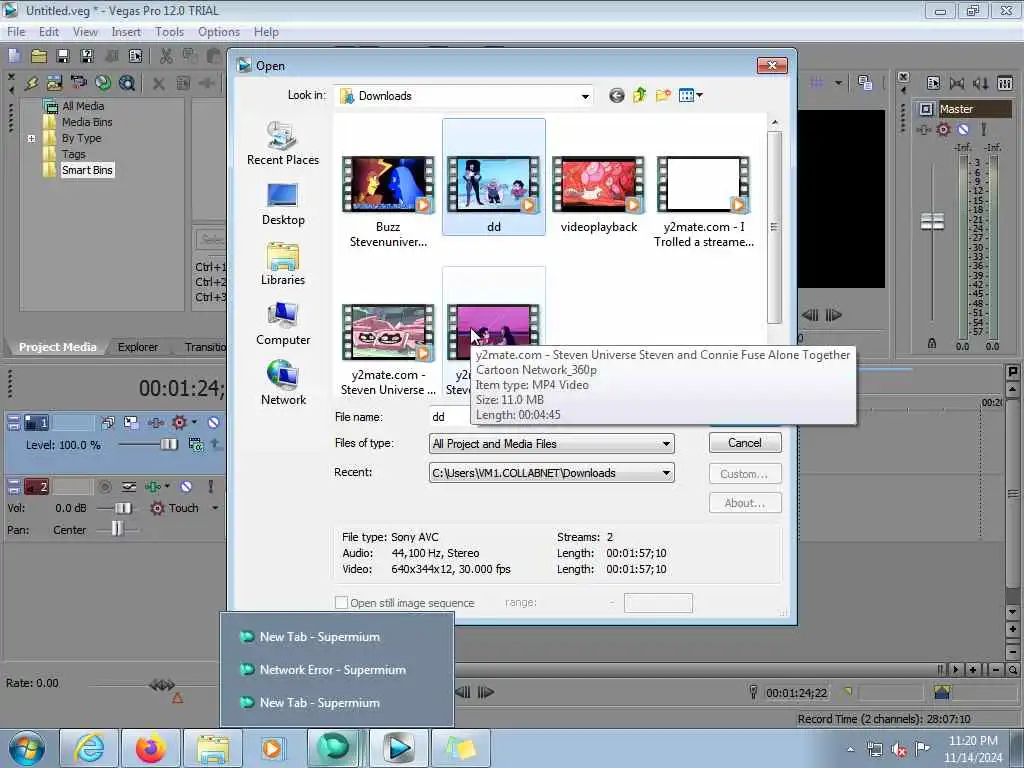Select the Project Media tab

[x=57, y=347]
